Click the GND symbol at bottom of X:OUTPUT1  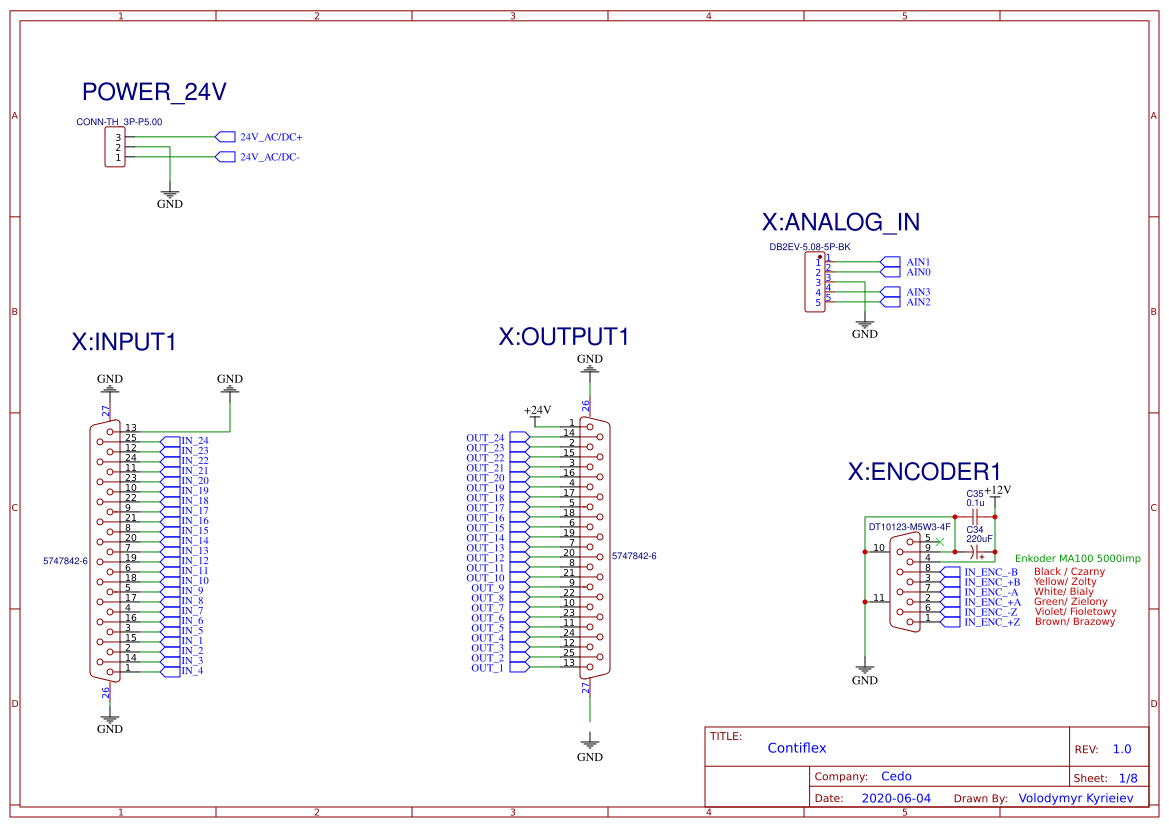point(589,744)
